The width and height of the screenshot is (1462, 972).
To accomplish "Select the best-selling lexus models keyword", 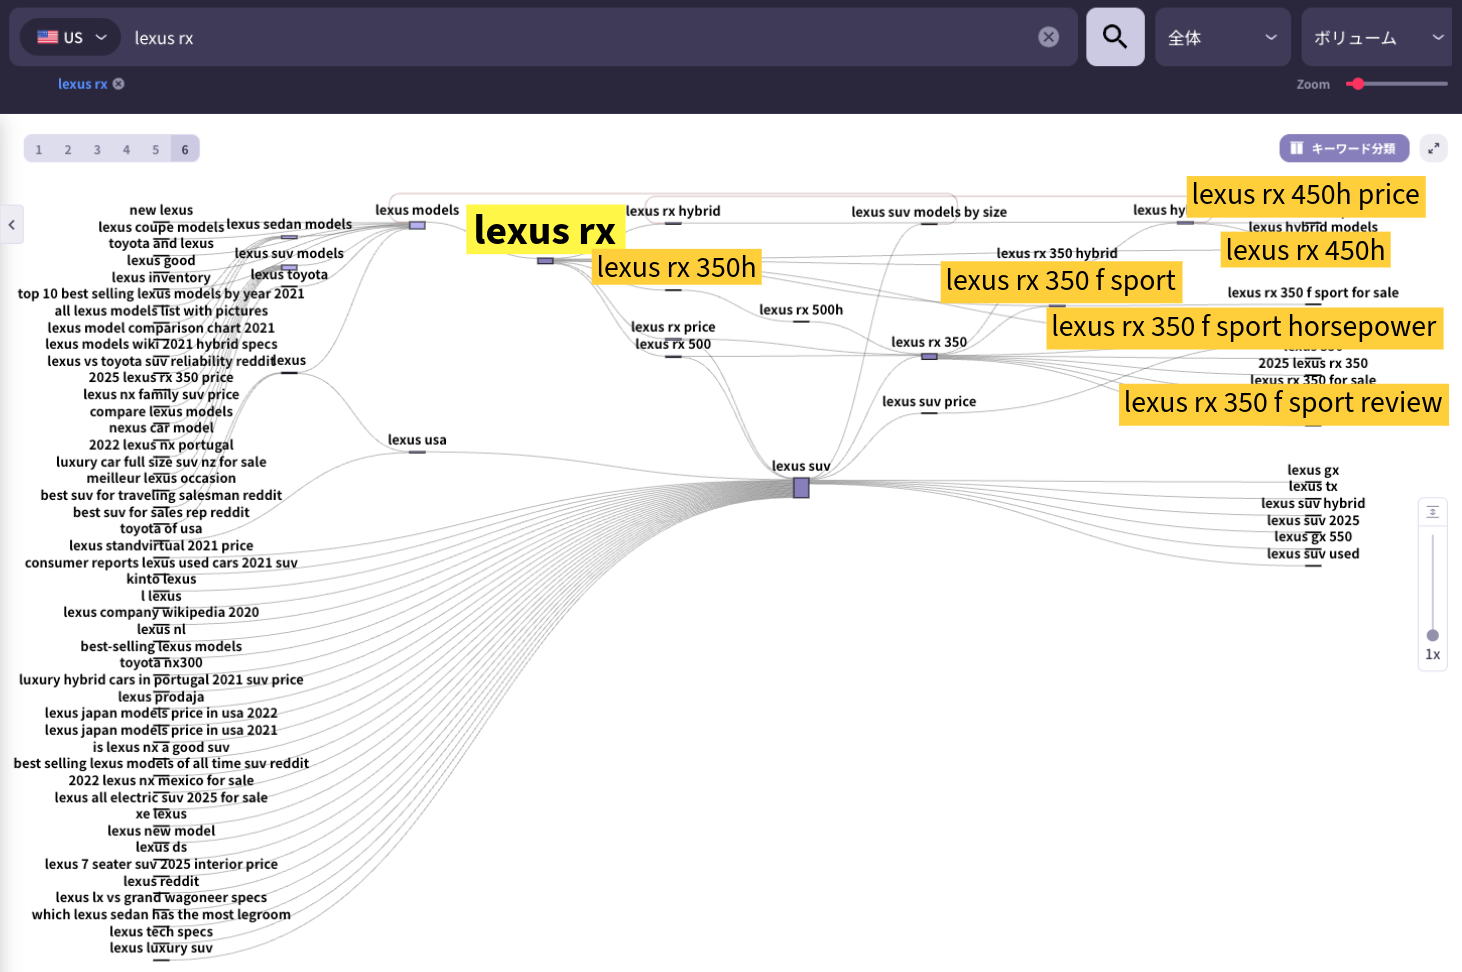I will [x=161, y=646].
